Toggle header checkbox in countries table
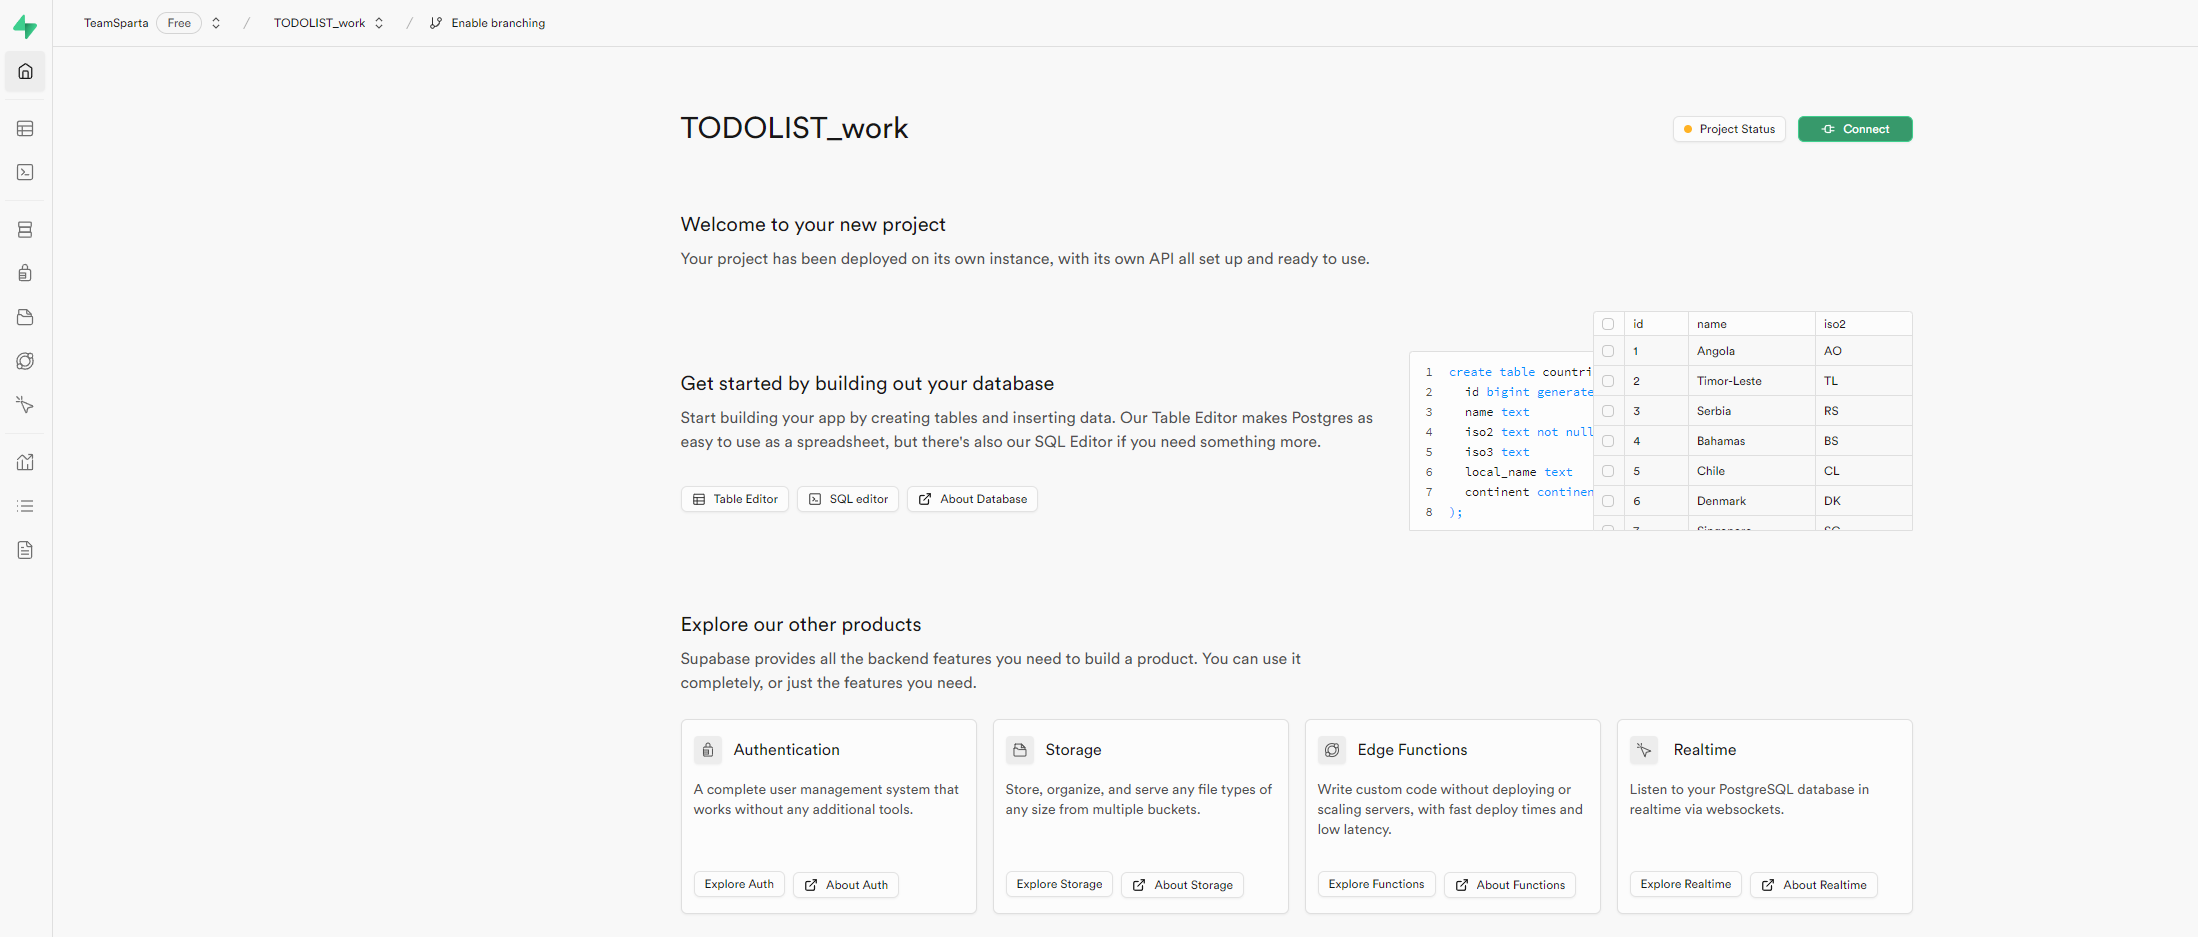The image size is (2198, 937). point(1608,324)
